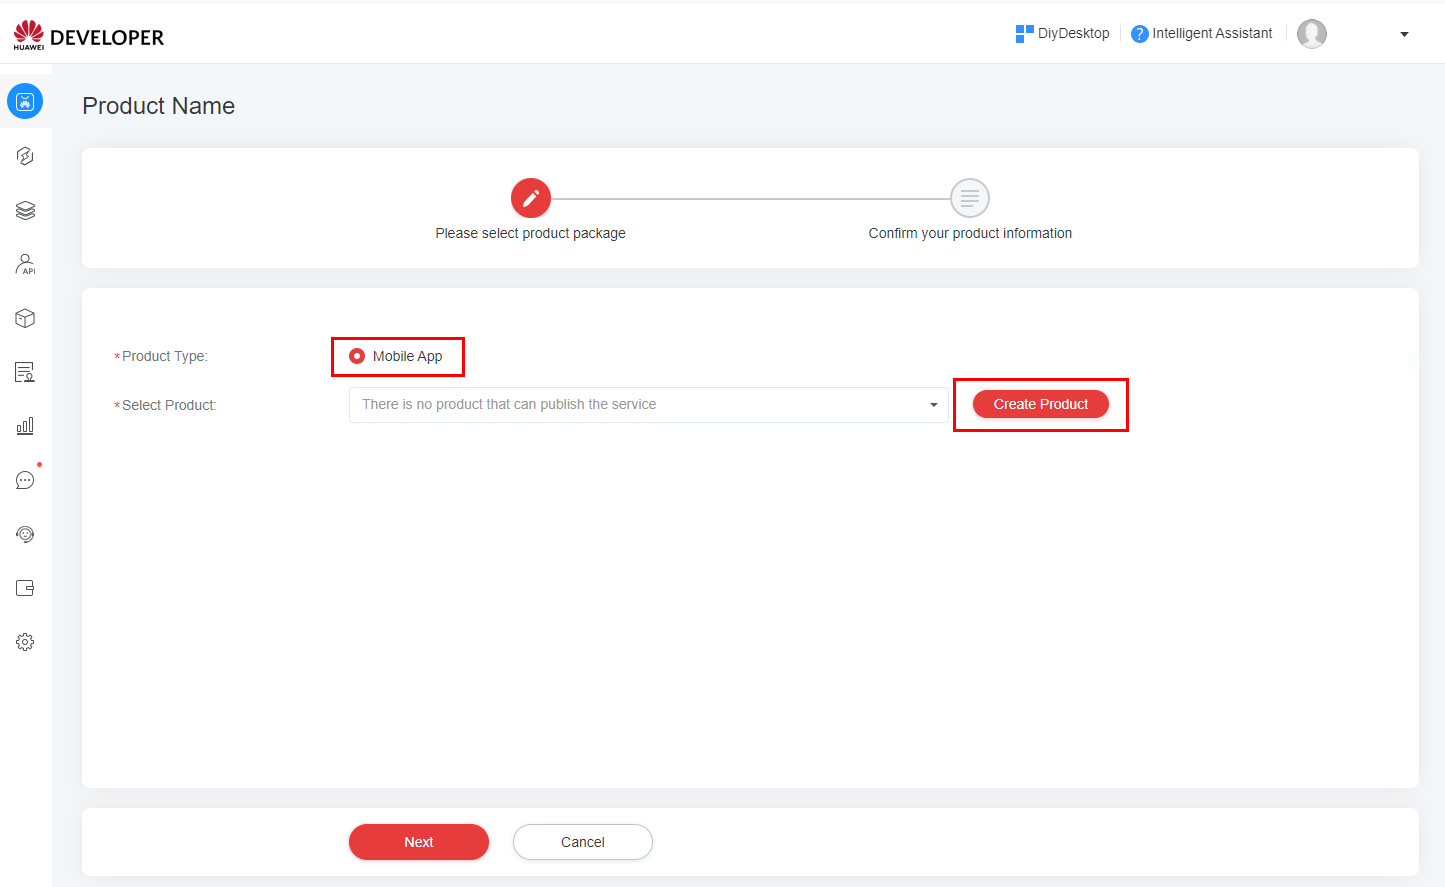Open the cube package sidebar icon
This screenshot has height=887, width=1445.
tap(25, 318)
